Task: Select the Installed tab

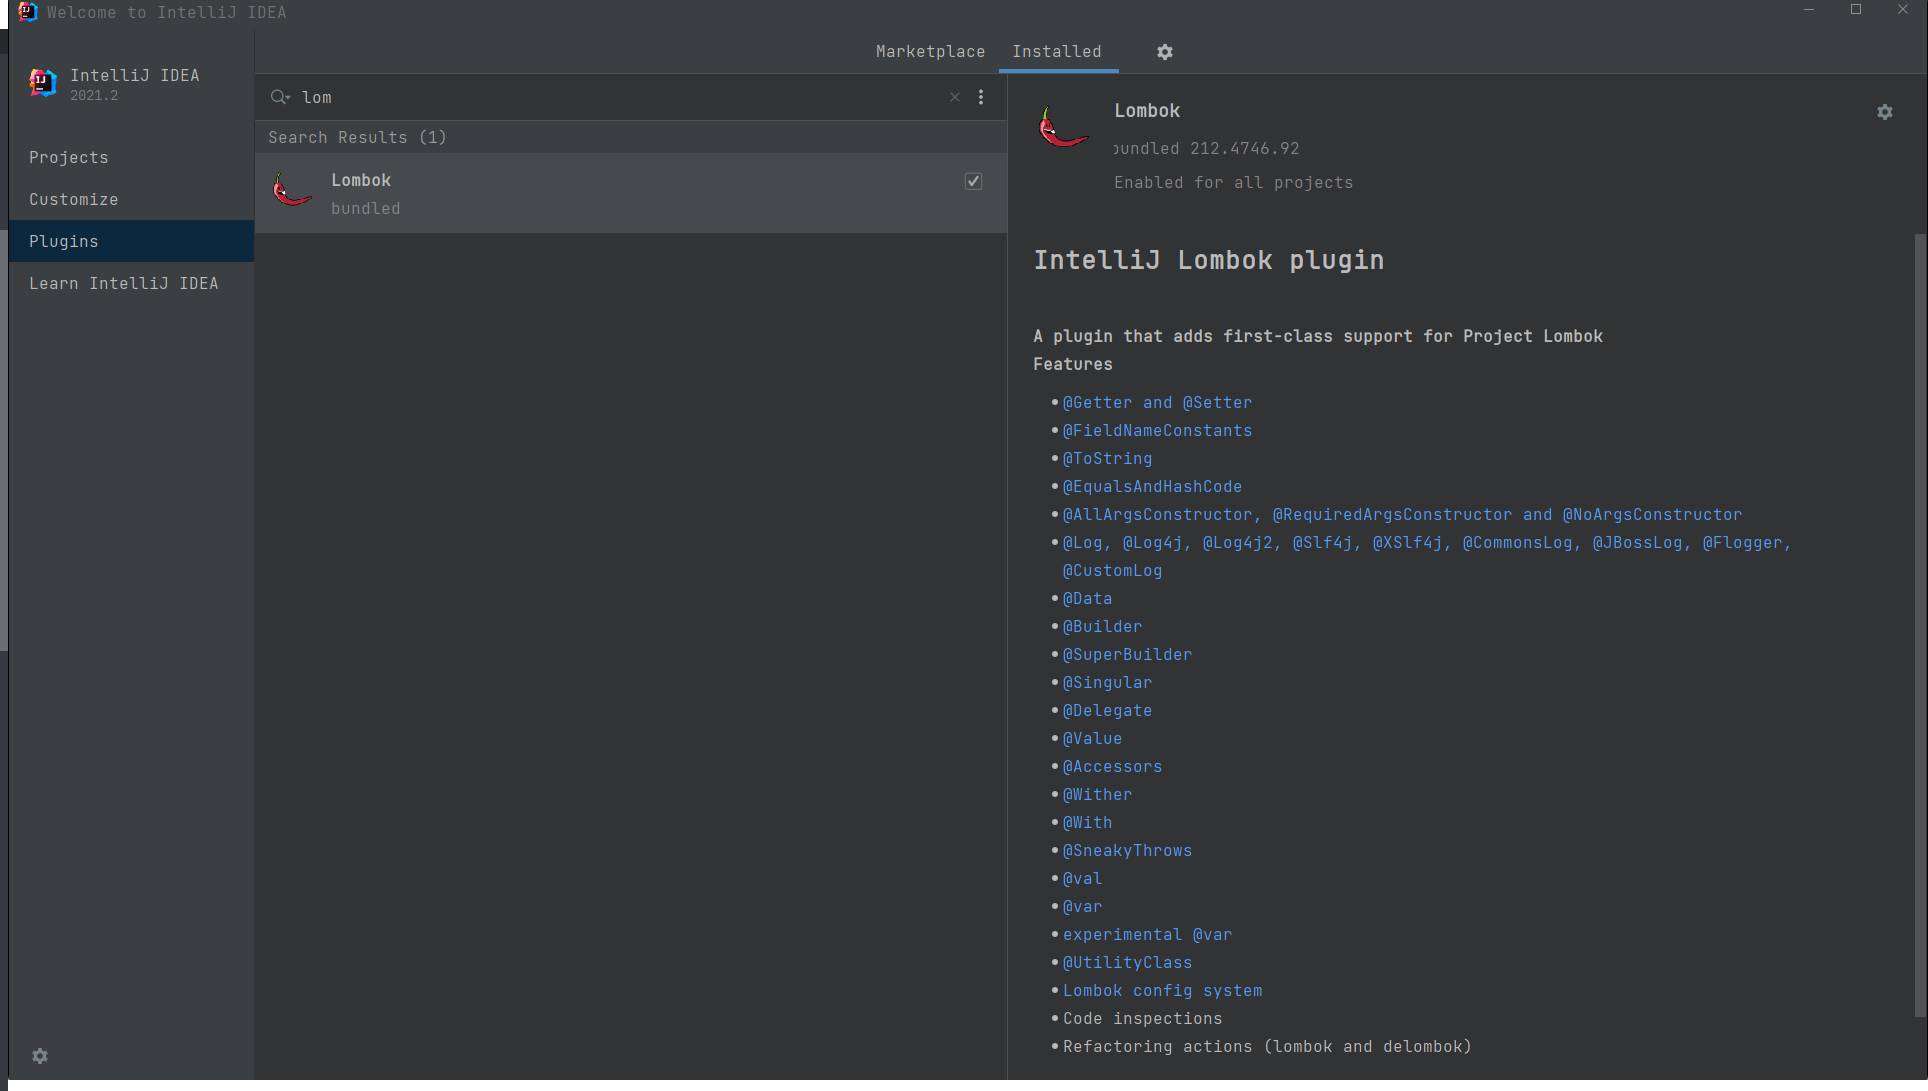Action: coord(1057,52)
